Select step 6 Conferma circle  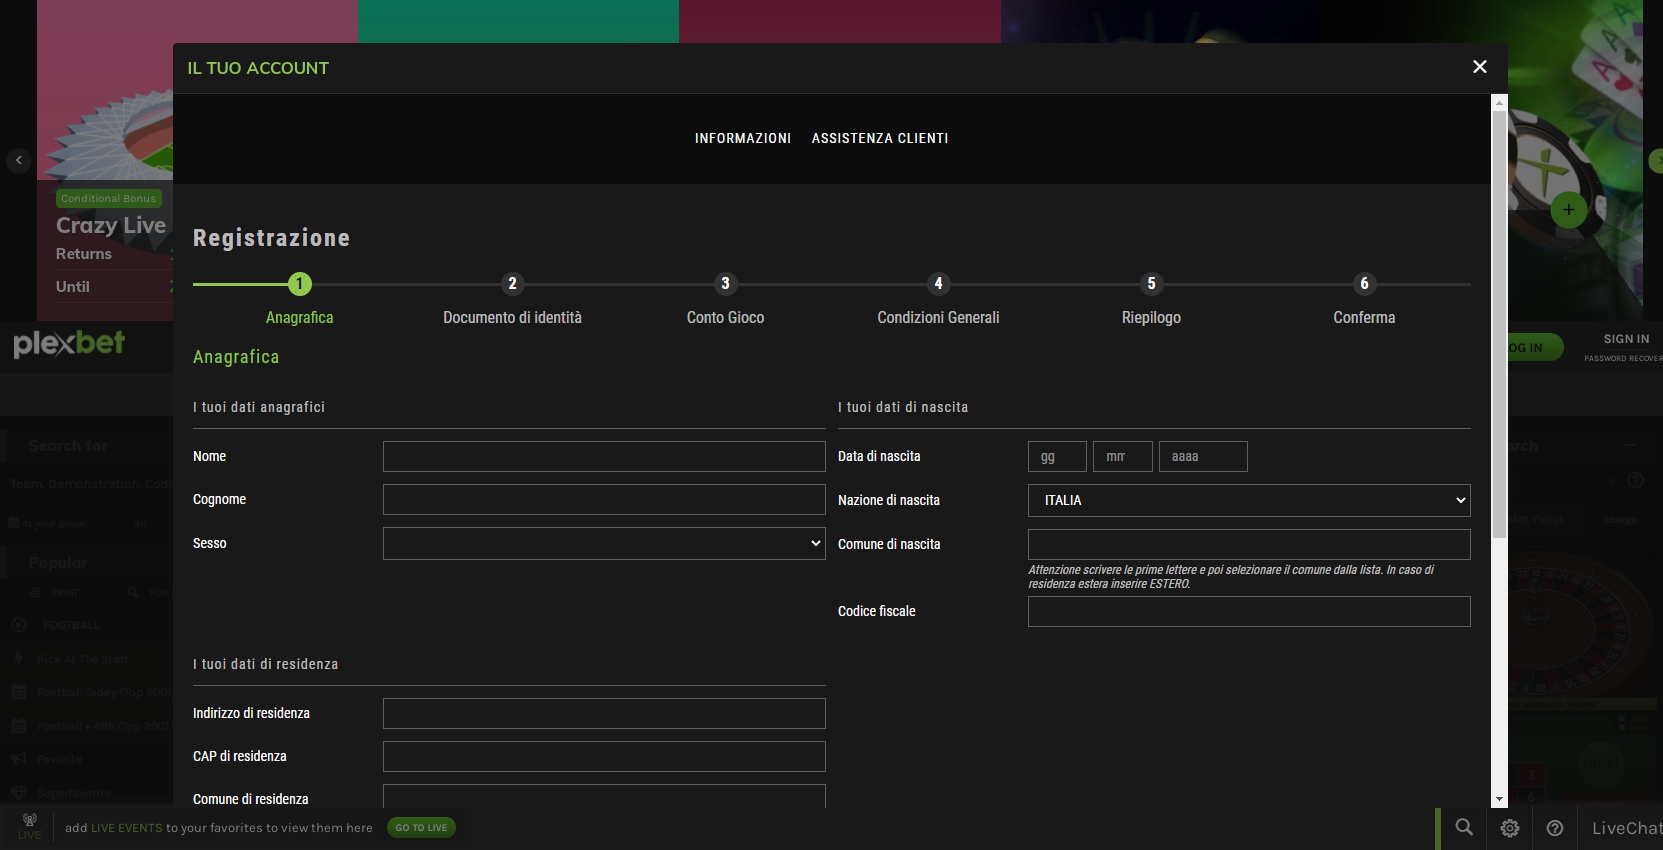(x=1364, y=284)
